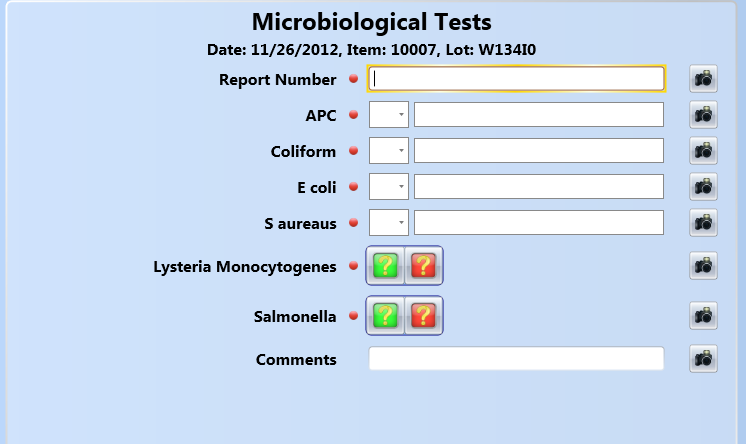Screen dimensions: 746x444
Task: Click the Coliform value input field
Action: click(x=539, y=151)
